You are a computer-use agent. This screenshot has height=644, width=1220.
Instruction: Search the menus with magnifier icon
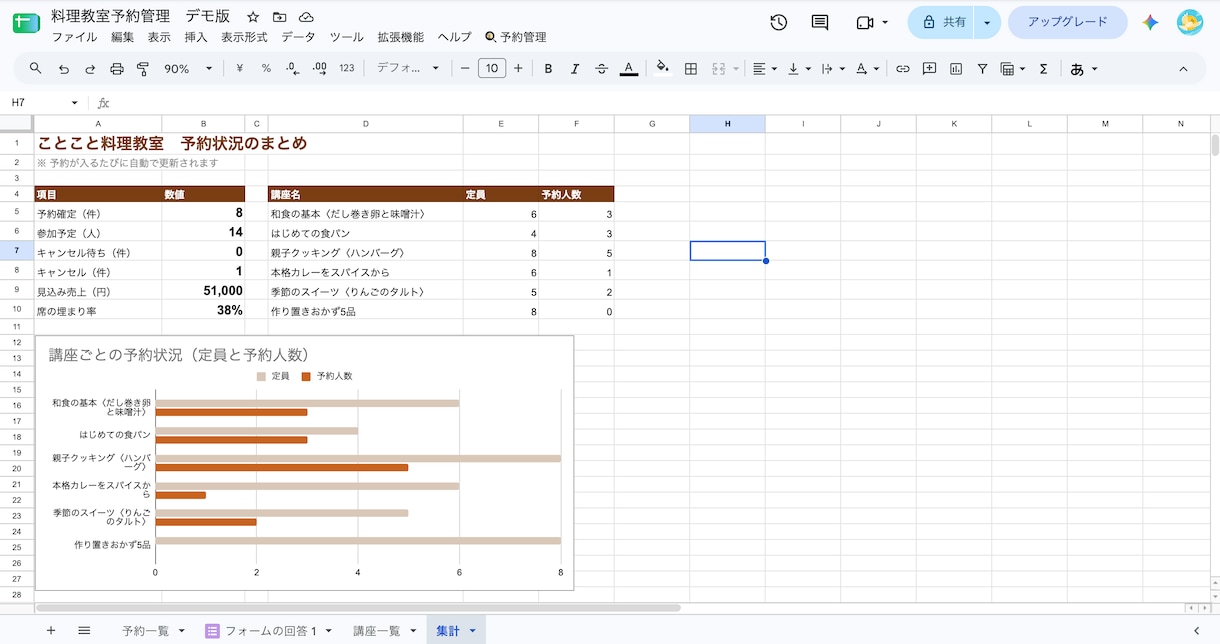pyautogui.click(x=36, y=69)
